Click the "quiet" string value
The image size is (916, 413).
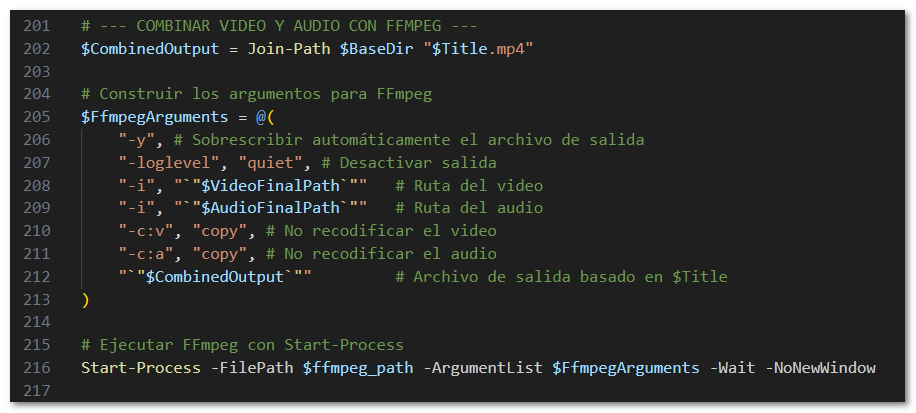[x=252, y=163]
